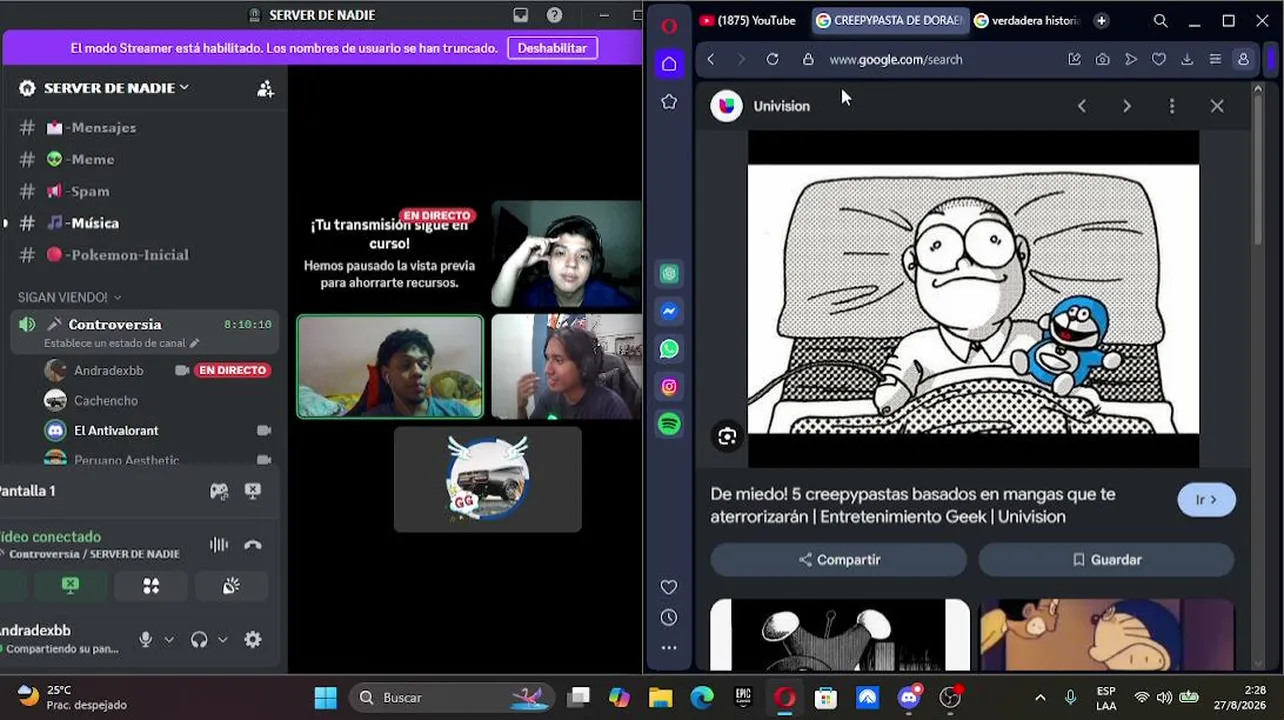The width and height of the screenshot is (1284, 720).
Task: Select the CREEPYPASTA DE DORAEMON tab
Action: point(888,20)
